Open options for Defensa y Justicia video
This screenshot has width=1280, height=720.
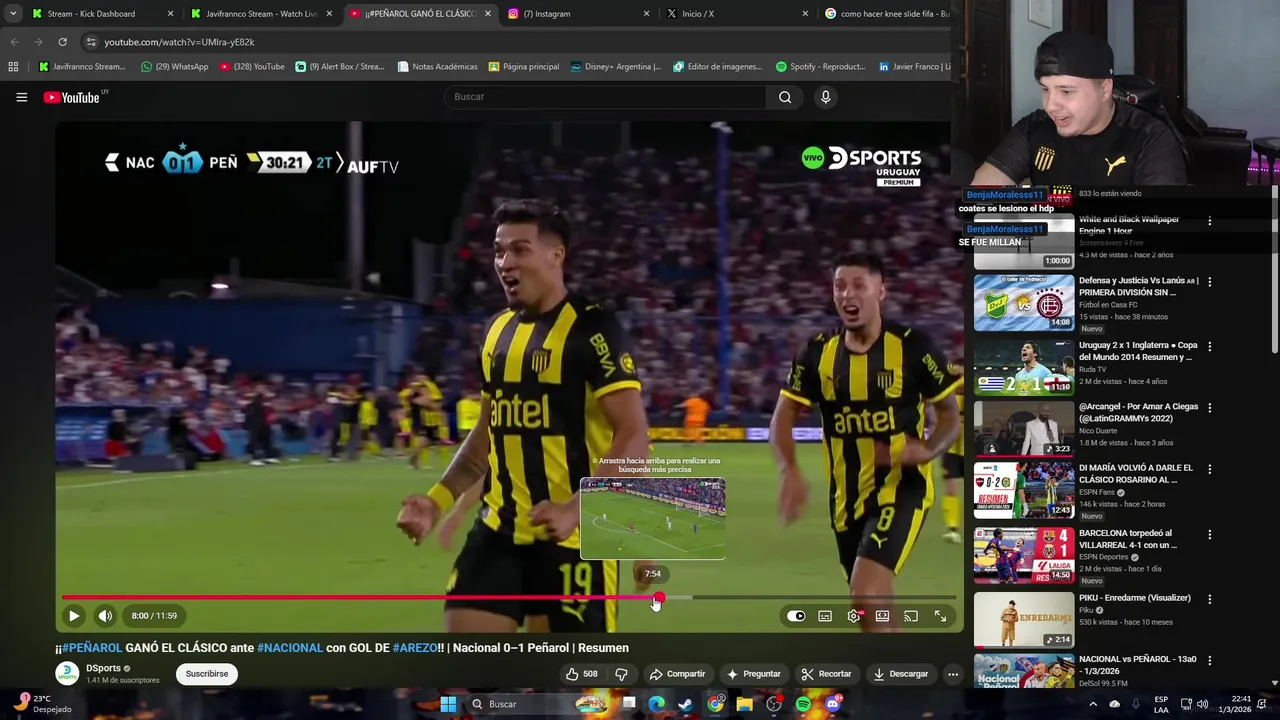click(1209, 282)
